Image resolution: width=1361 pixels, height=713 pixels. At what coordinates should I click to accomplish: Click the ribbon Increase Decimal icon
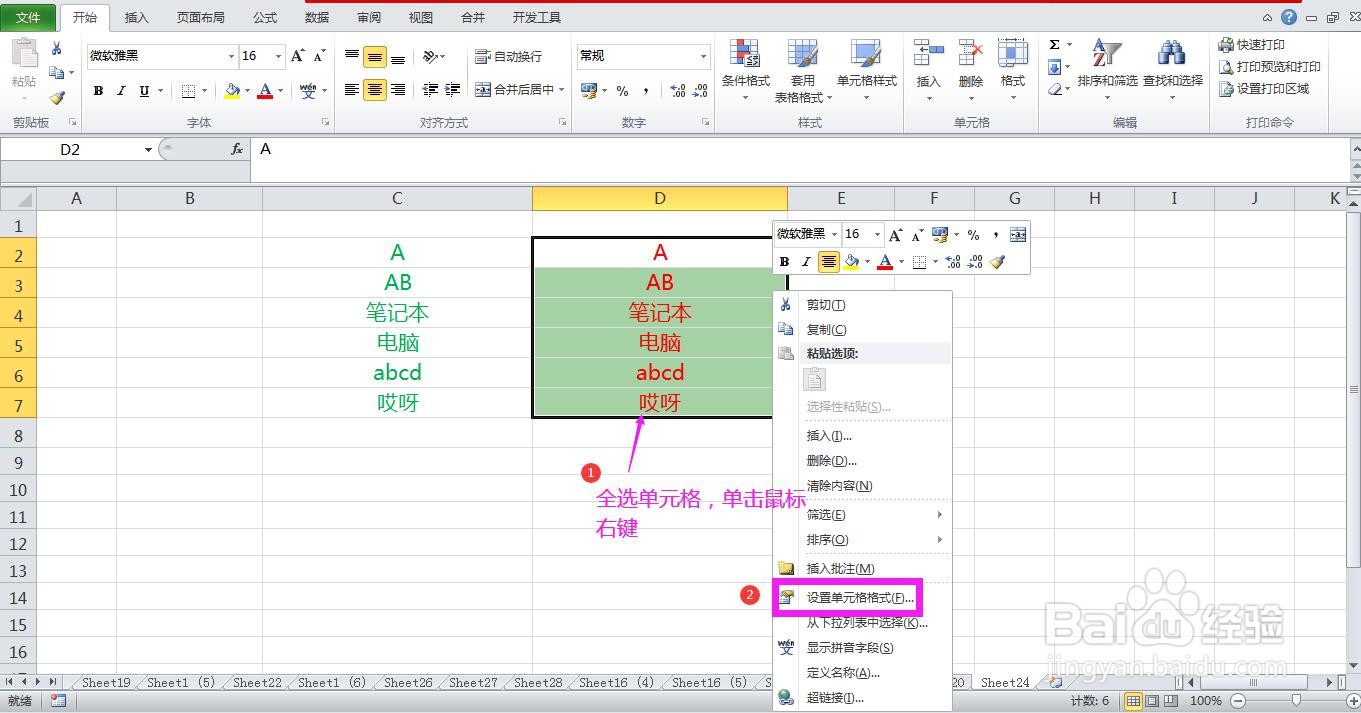click(x=677, y=91)
